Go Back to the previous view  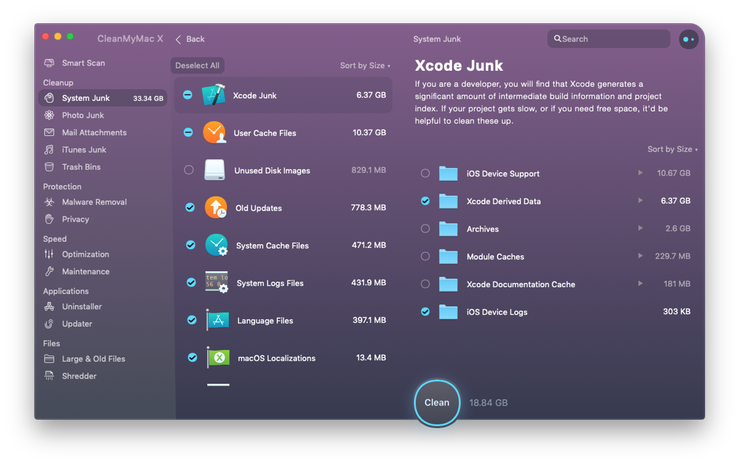[x=190, y=39]
